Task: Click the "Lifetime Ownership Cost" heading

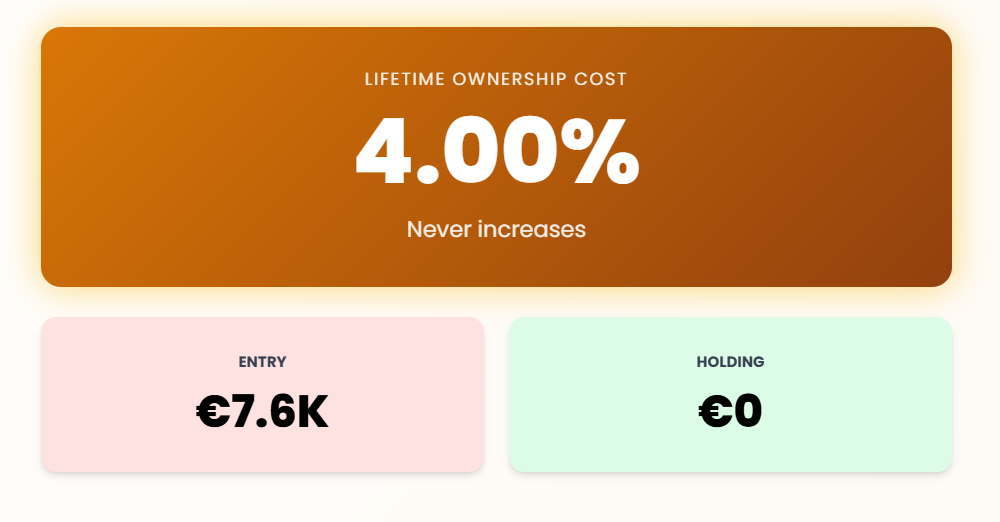Action: (x=496, y=79)
